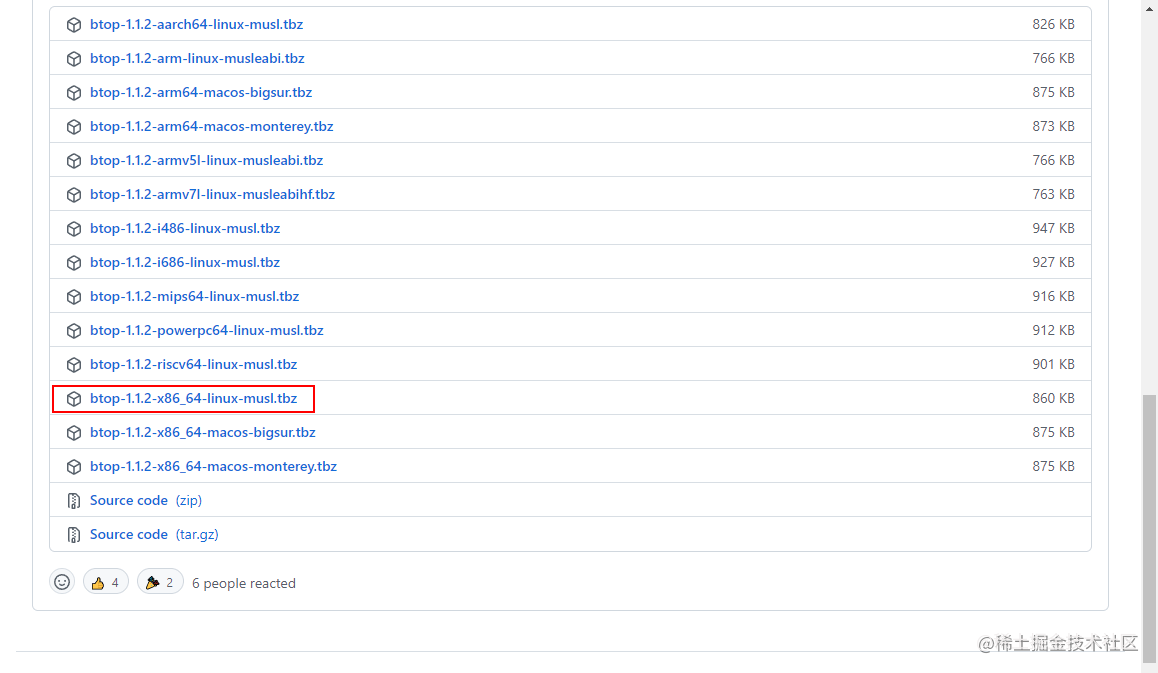Download btop-1.1.2-arm64-macos-bigsur.tbz
The width and height of the screenshot is (1158, 673).
201,92
